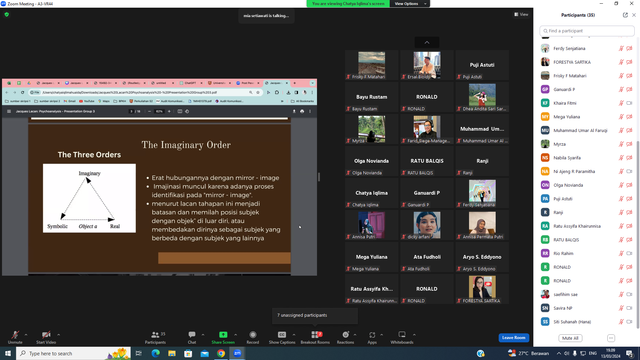Click FORESTYA SARTIKA's video thumbnail
The image size is (640, 360).
tap(482, 289)
